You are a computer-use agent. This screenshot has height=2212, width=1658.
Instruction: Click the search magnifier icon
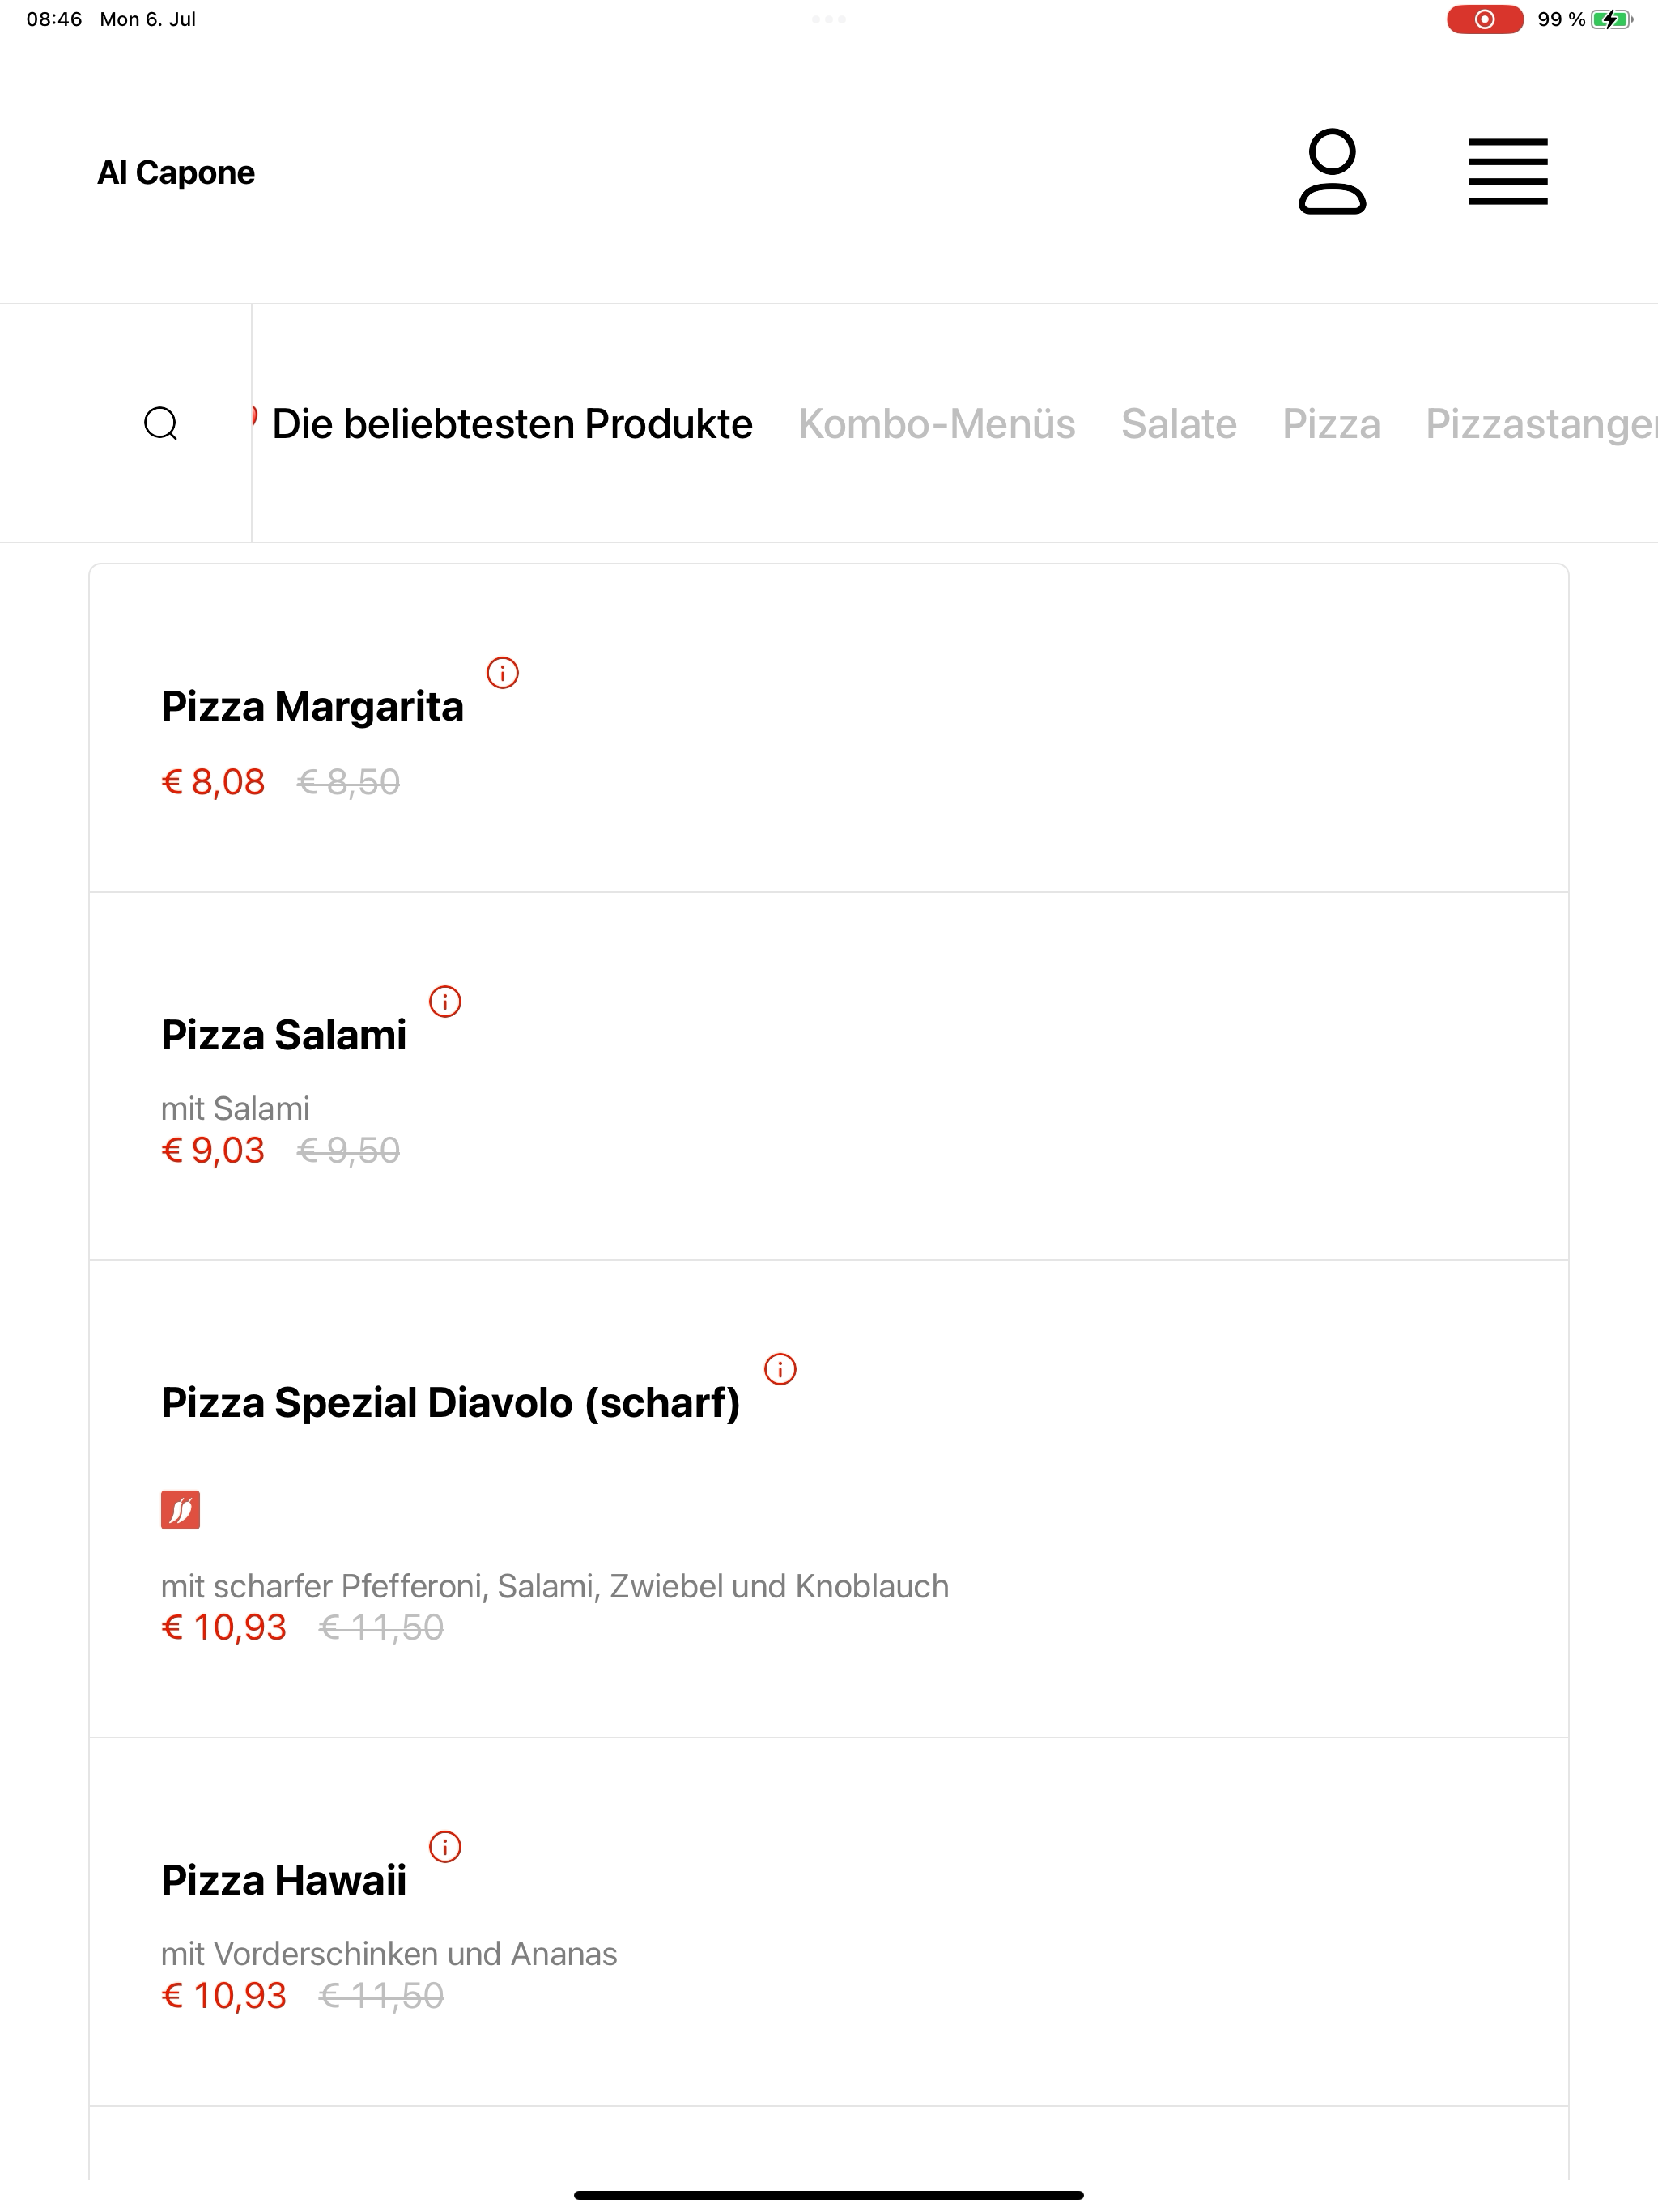click(x=161, y=423)
